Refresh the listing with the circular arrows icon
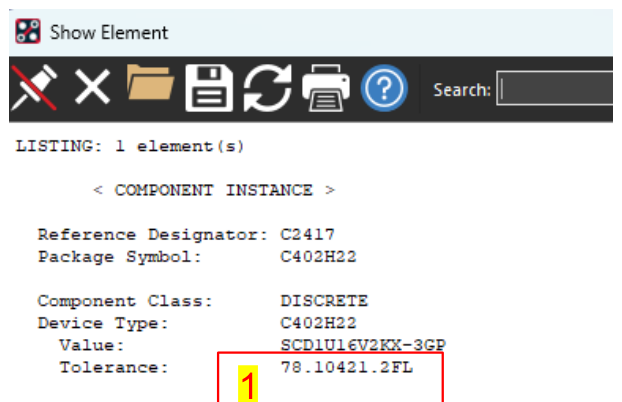The height and width of the screenshot is (402, 622). click(x=267, y=88)
